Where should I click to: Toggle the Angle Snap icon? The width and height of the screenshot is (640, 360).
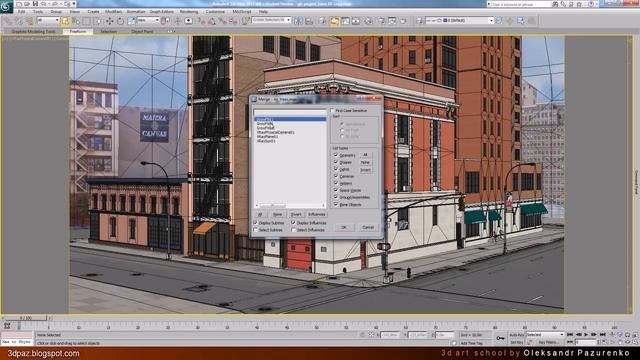click(x=212, y=21)
